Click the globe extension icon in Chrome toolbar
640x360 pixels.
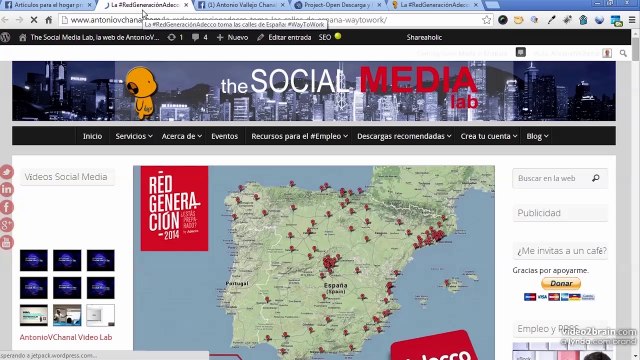point(599,20)
